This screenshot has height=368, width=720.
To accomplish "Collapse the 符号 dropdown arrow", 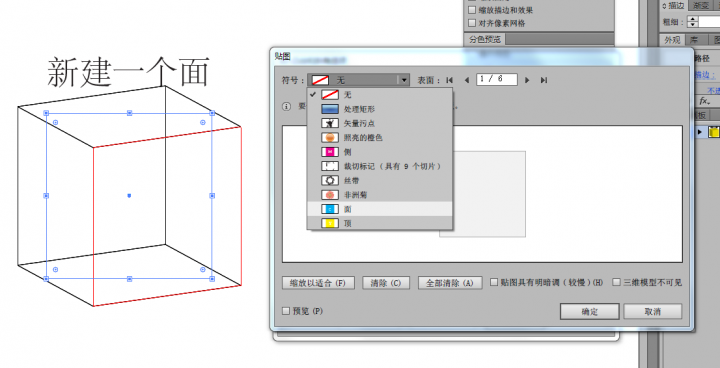I will click(404, 80).
